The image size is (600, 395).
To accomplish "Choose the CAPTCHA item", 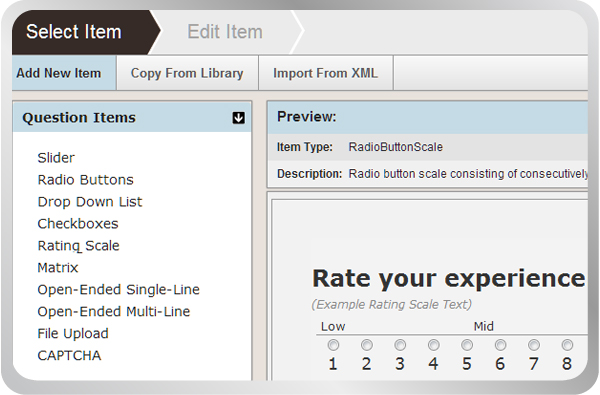I will [x=69, y=356].
